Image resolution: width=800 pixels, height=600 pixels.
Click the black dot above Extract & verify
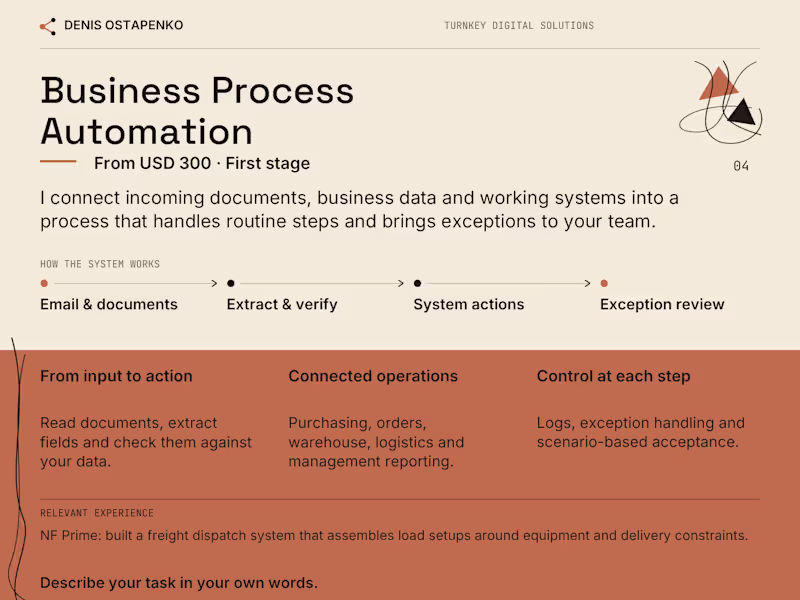point(231,283)
